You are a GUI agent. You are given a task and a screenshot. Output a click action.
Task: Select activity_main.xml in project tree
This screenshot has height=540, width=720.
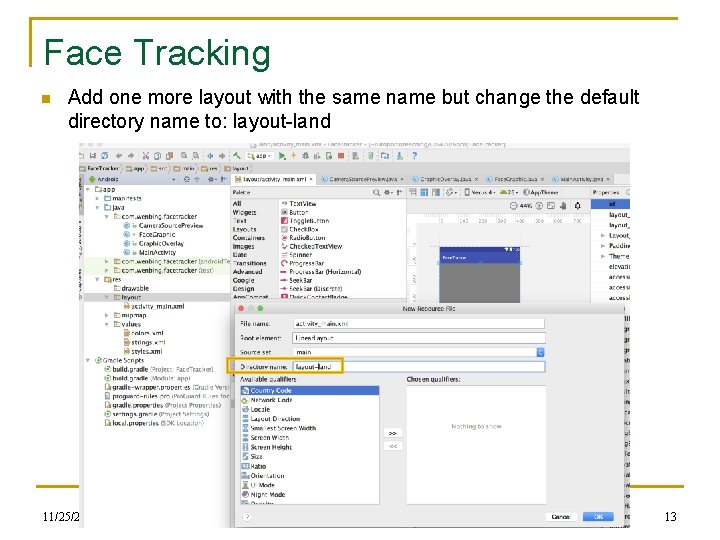click(x=154, y=306)
